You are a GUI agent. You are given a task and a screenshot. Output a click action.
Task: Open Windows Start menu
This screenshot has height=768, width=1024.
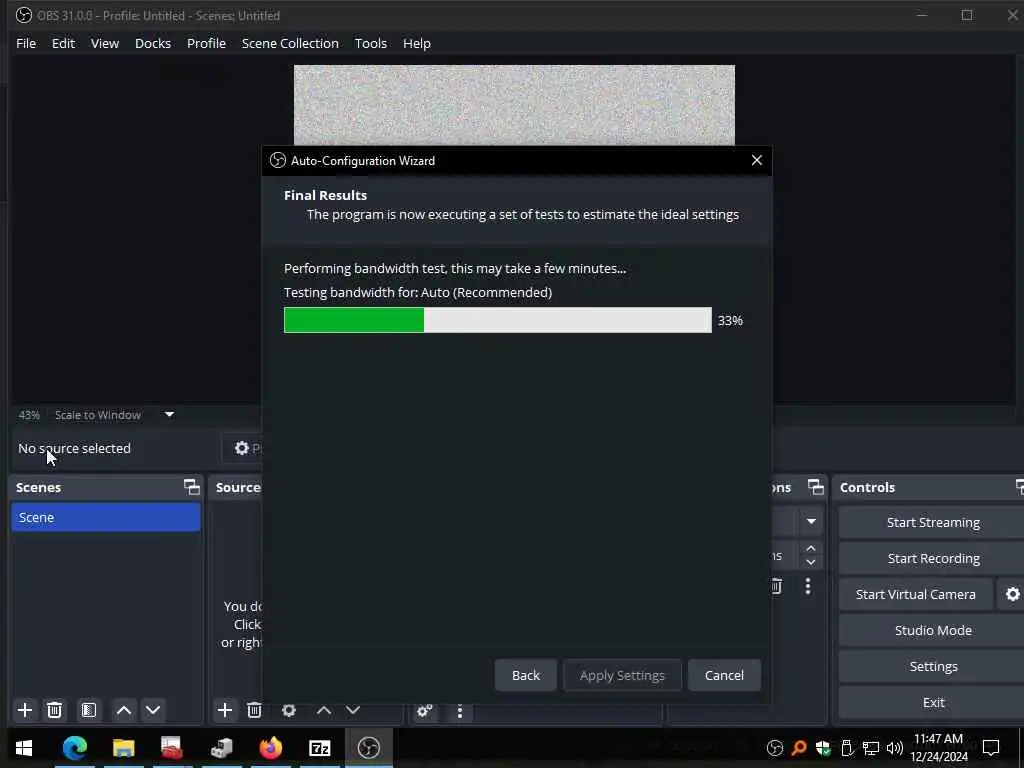coord(24,748)
